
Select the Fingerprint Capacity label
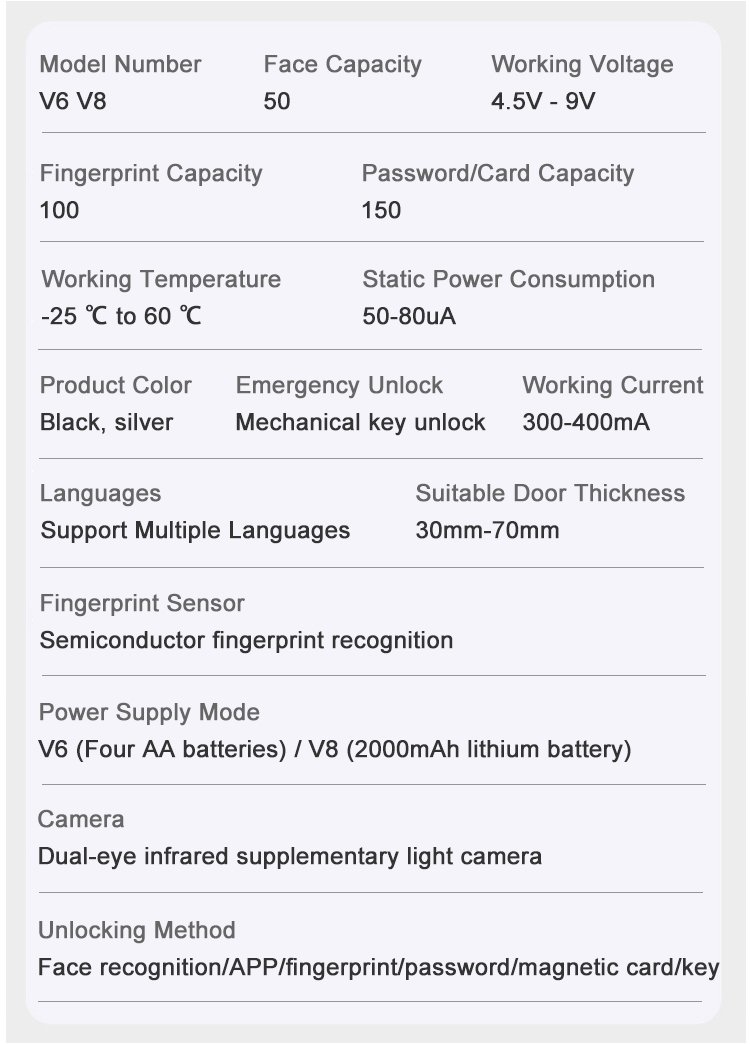[x=151, y=174]
